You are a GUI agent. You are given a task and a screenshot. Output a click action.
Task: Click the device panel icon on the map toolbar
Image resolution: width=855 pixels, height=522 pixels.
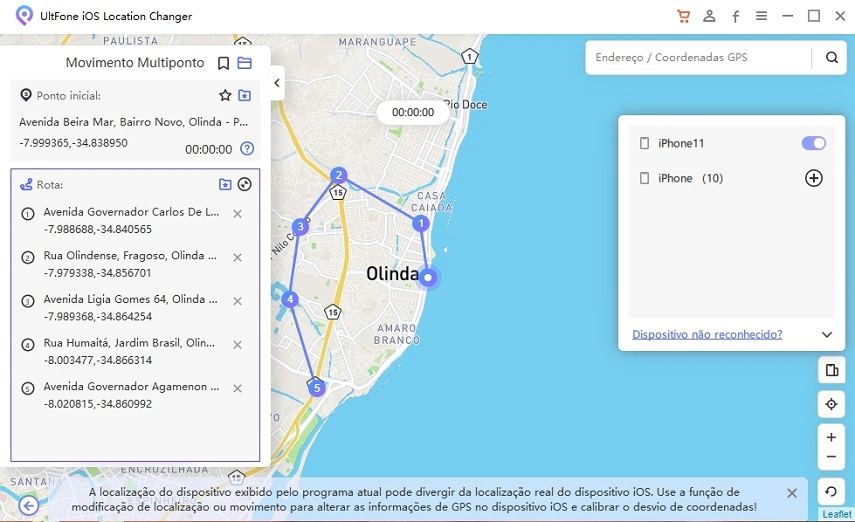point(832,371)
